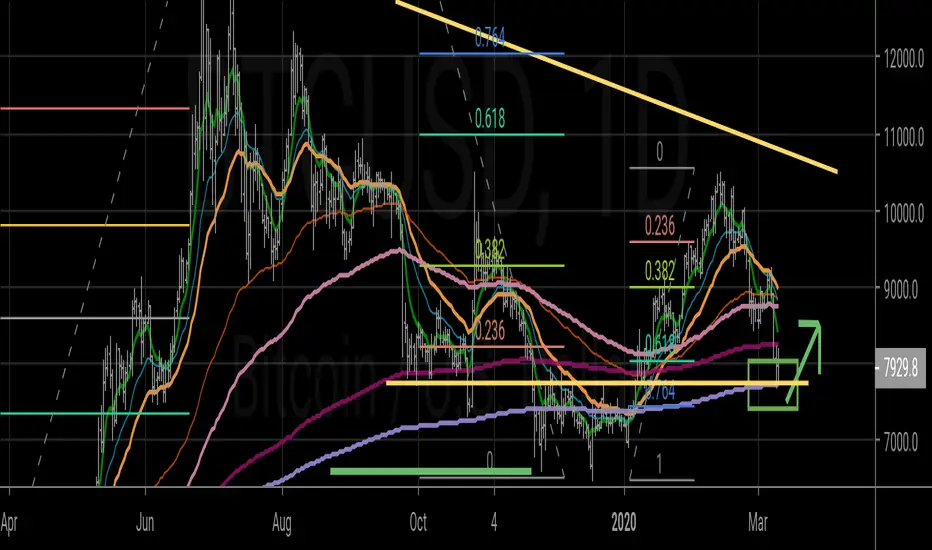Click the 0.236 level of the October Fibonacci
932x550 pixels.
tap(491, 346)
